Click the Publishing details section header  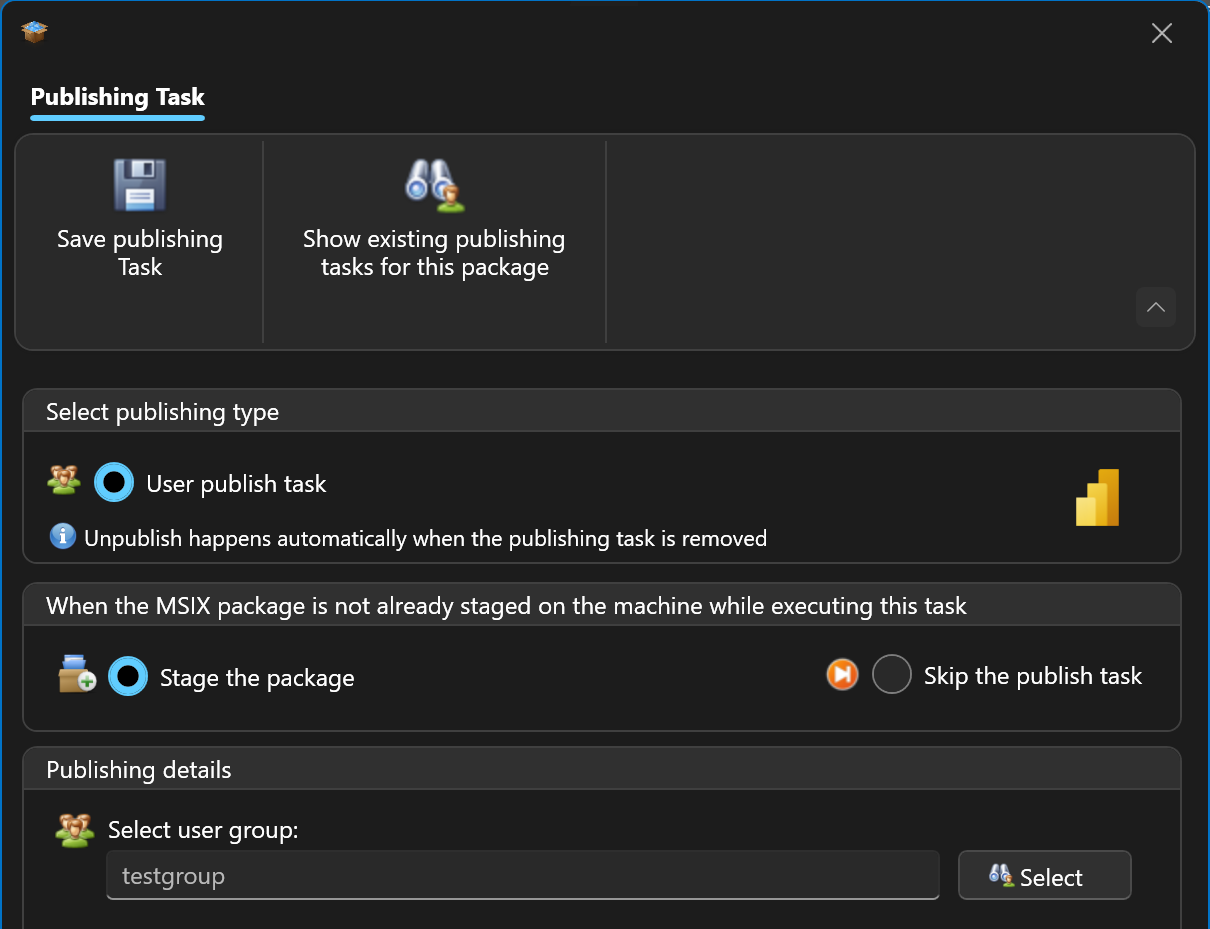pos(139,769)
